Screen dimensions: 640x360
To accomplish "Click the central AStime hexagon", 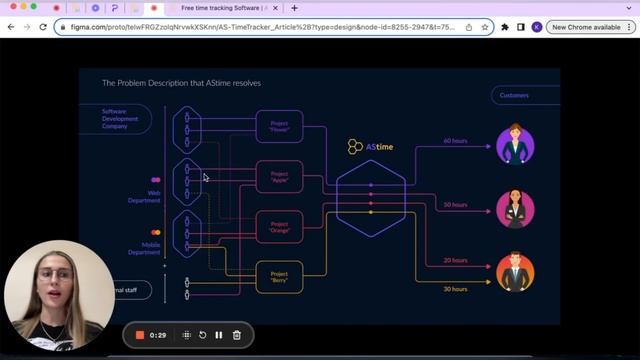I will click(x=371, y=198).
